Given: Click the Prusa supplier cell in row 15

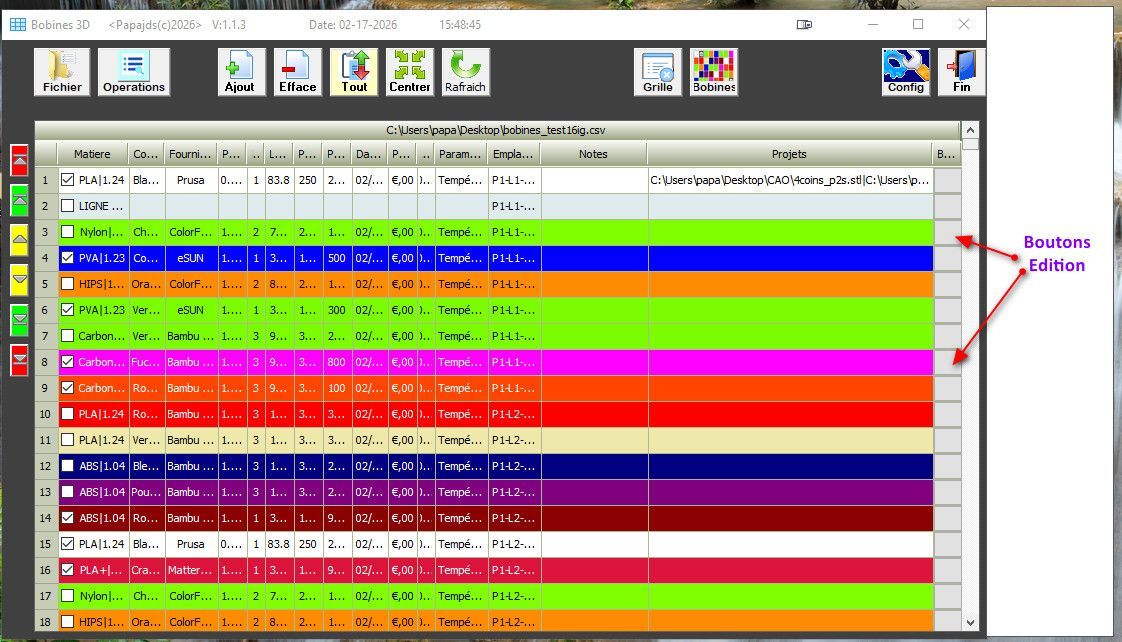Looking at the screenshot, I should coord(191,544).
